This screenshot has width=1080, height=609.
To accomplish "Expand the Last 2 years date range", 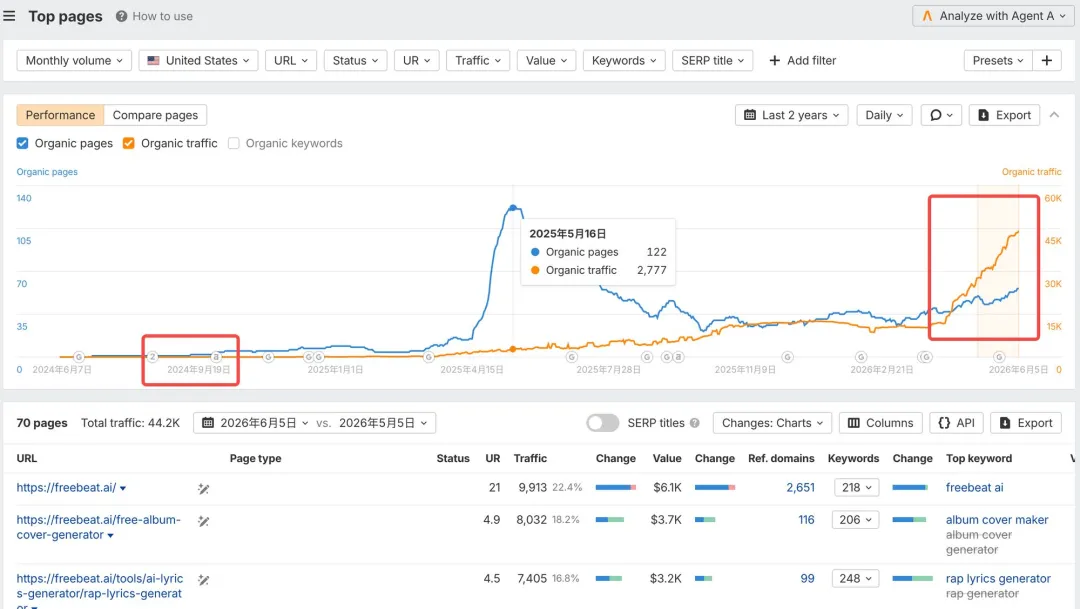I will (x=791, y=115).
